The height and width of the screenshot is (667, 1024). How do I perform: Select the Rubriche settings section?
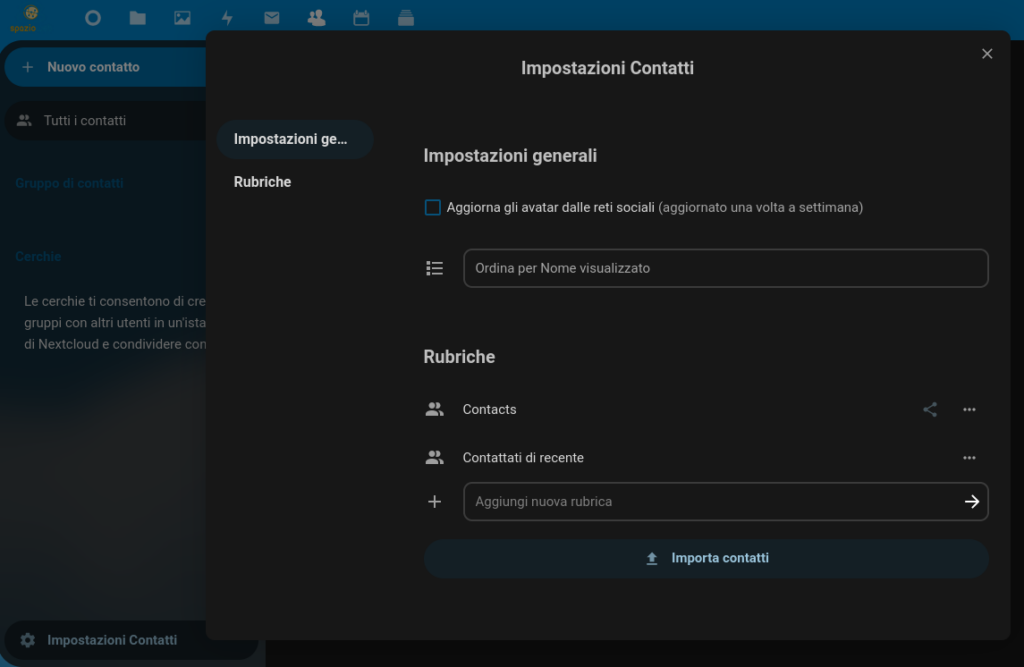[x=263, y=182]
